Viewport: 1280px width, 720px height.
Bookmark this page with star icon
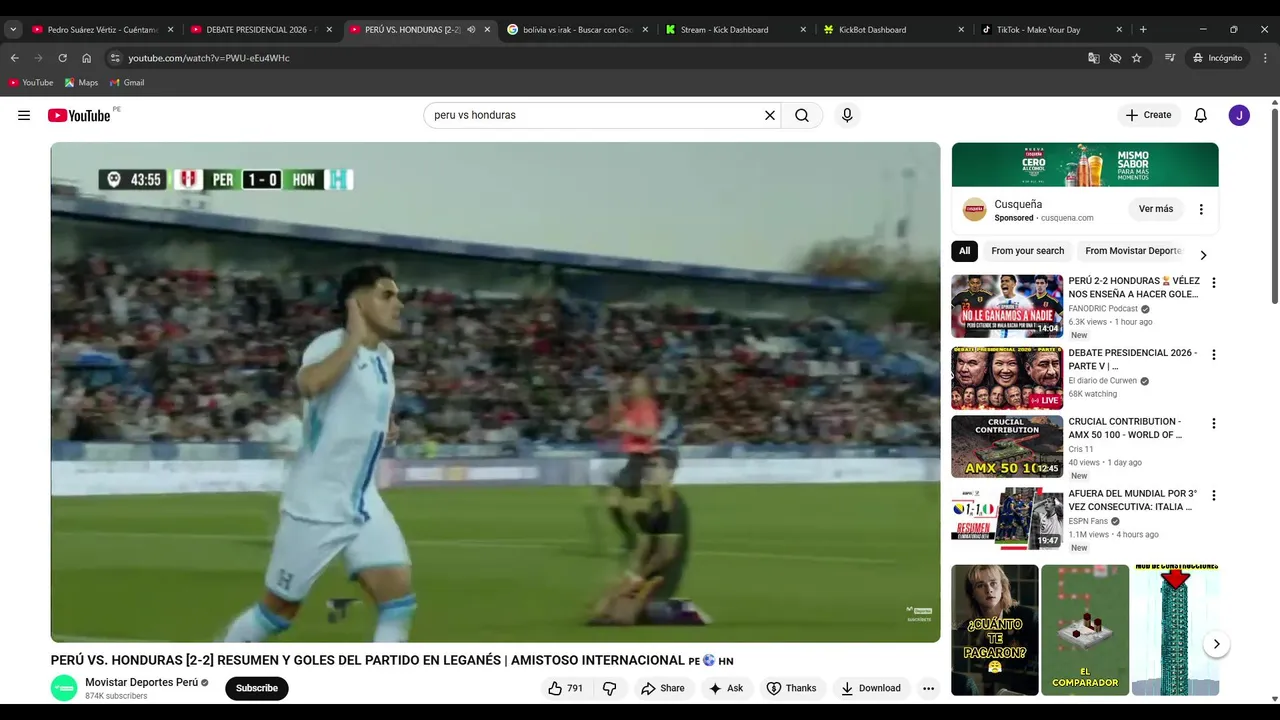[1137, 58]
